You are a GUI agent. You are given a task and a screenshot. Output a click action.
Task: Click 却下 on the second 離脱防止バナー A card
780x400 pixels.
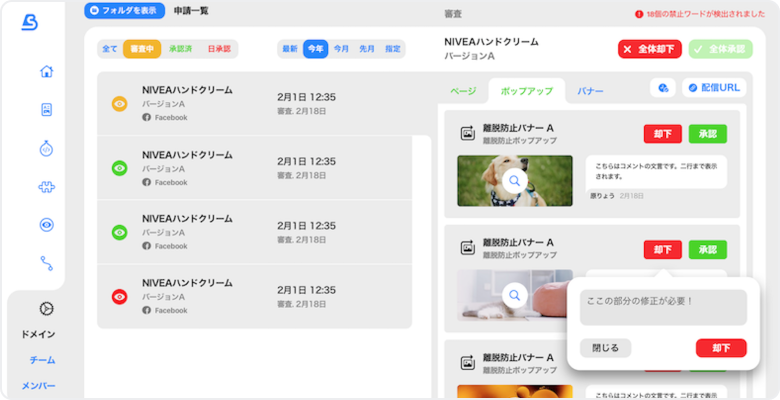(x=663, y=250)
